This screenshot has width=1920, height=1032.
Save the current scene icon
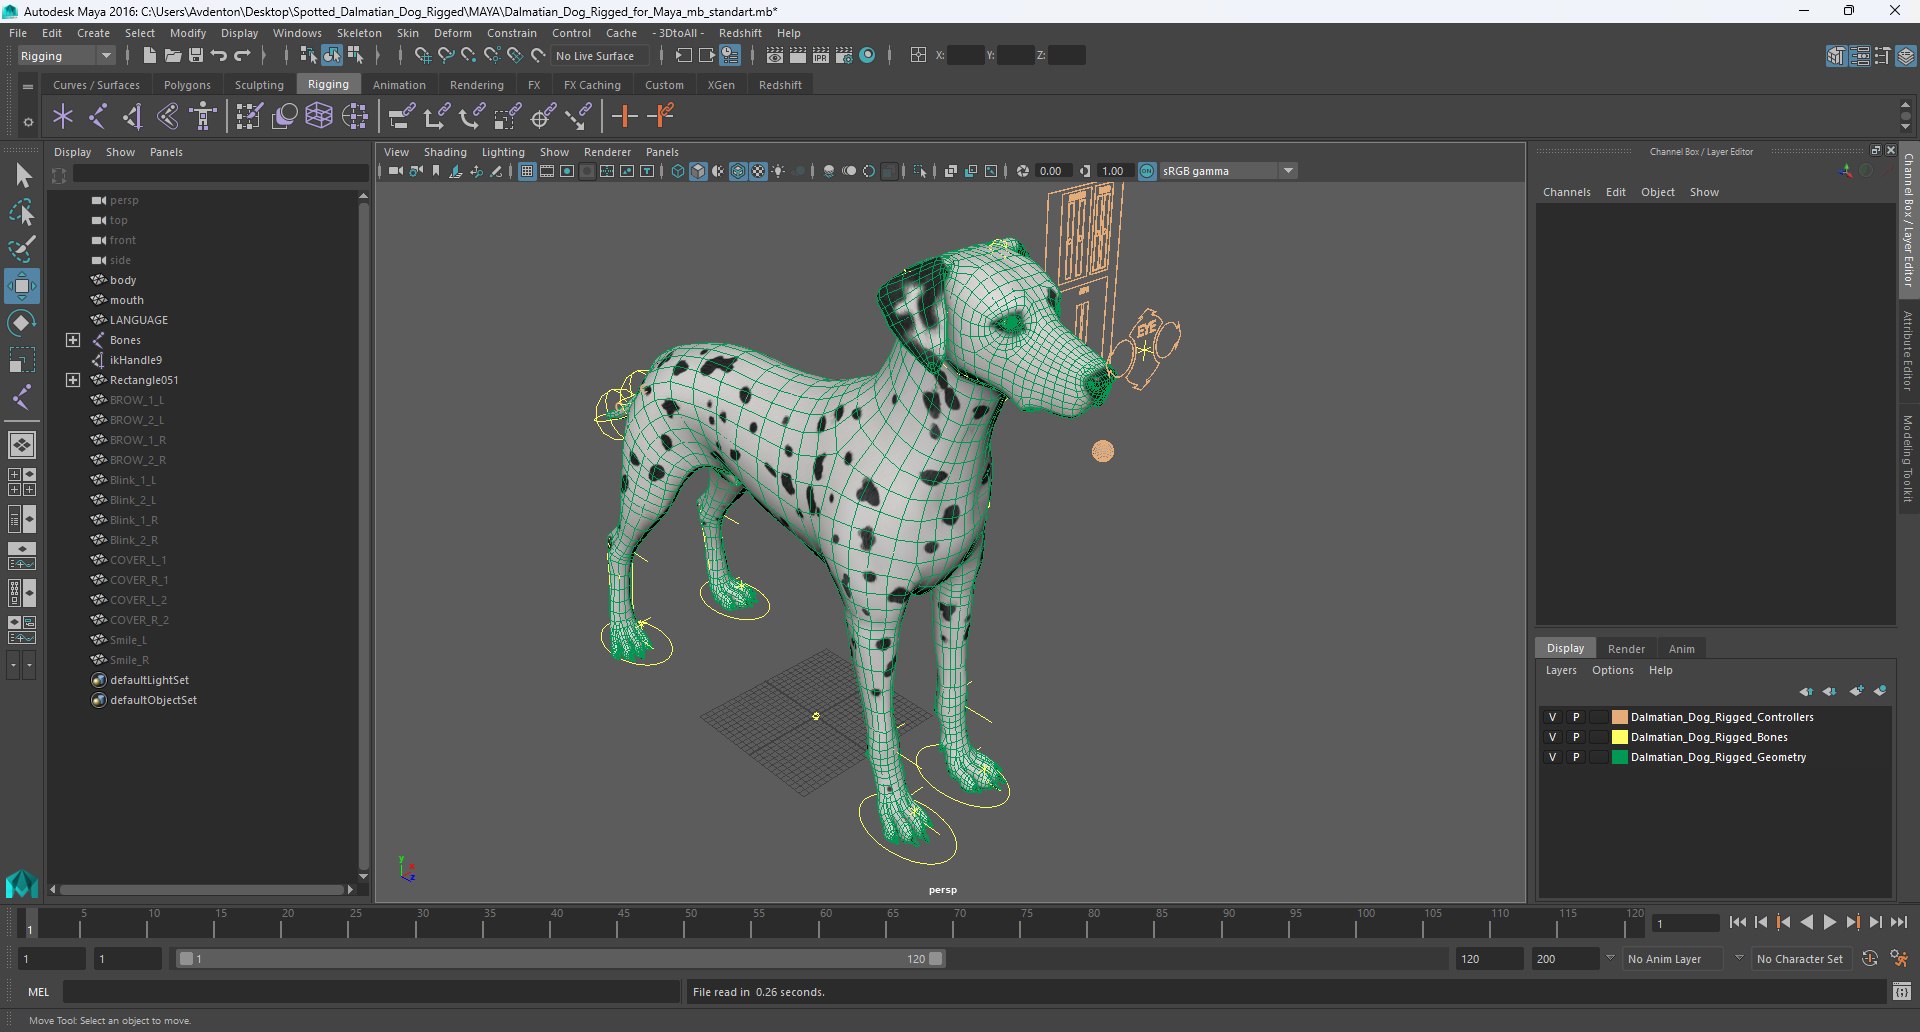[x=196, y=56]
